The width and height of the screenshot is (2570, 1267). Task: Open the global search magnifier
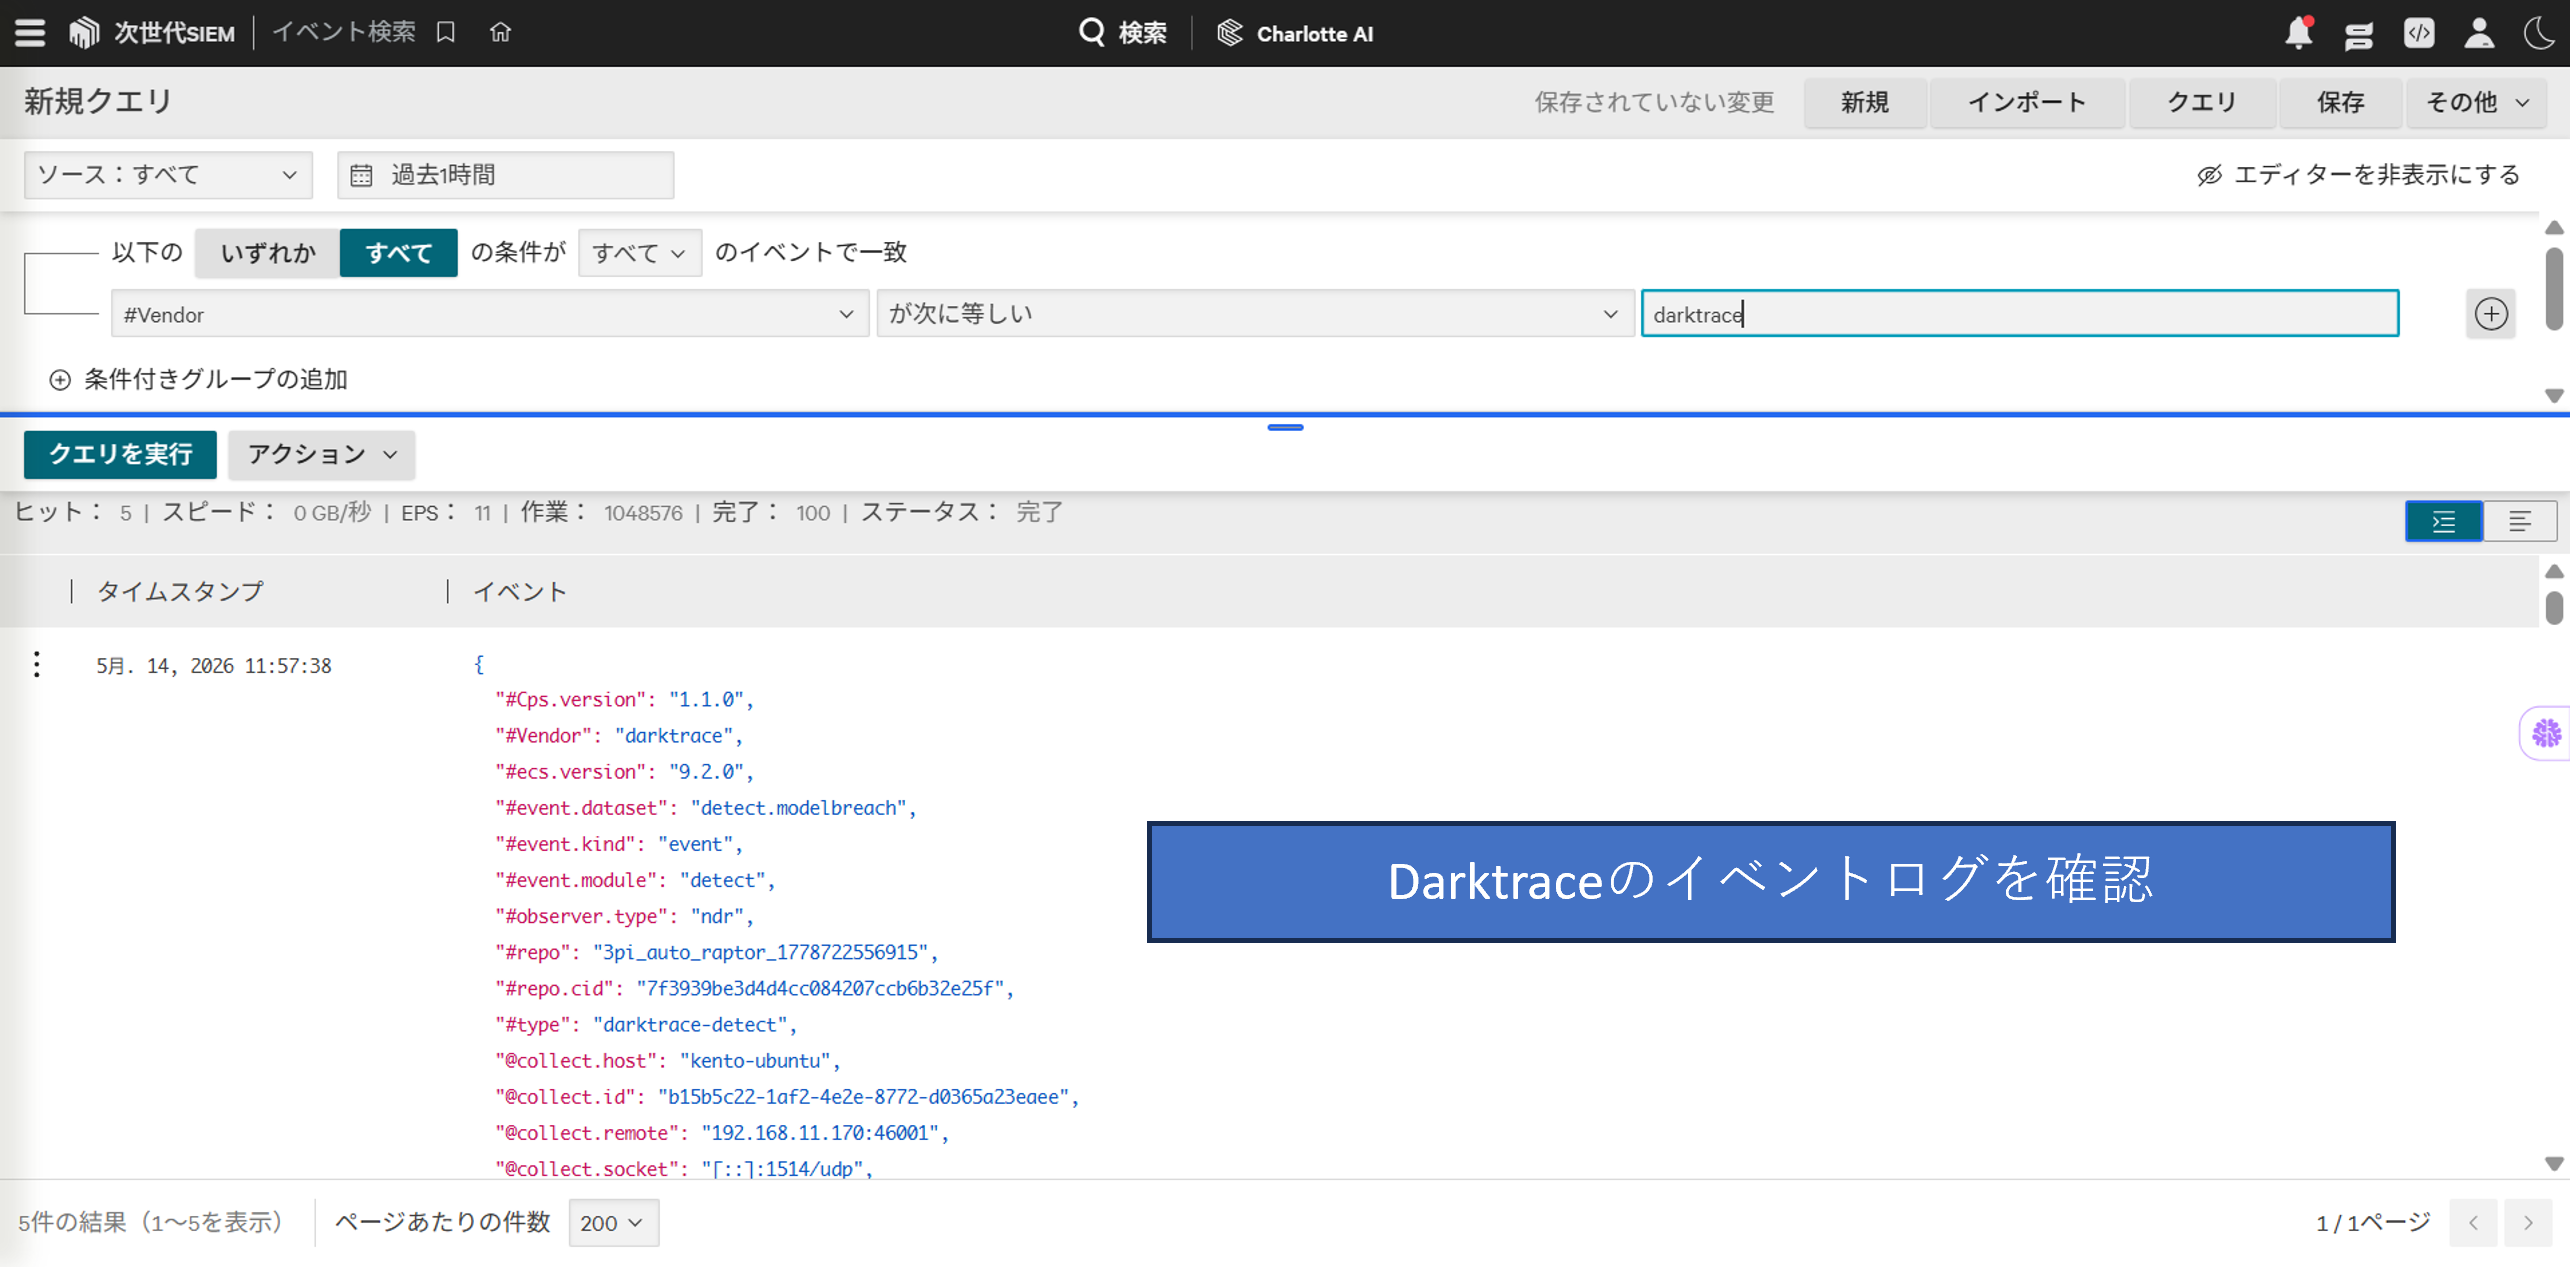click(1091, 33)
